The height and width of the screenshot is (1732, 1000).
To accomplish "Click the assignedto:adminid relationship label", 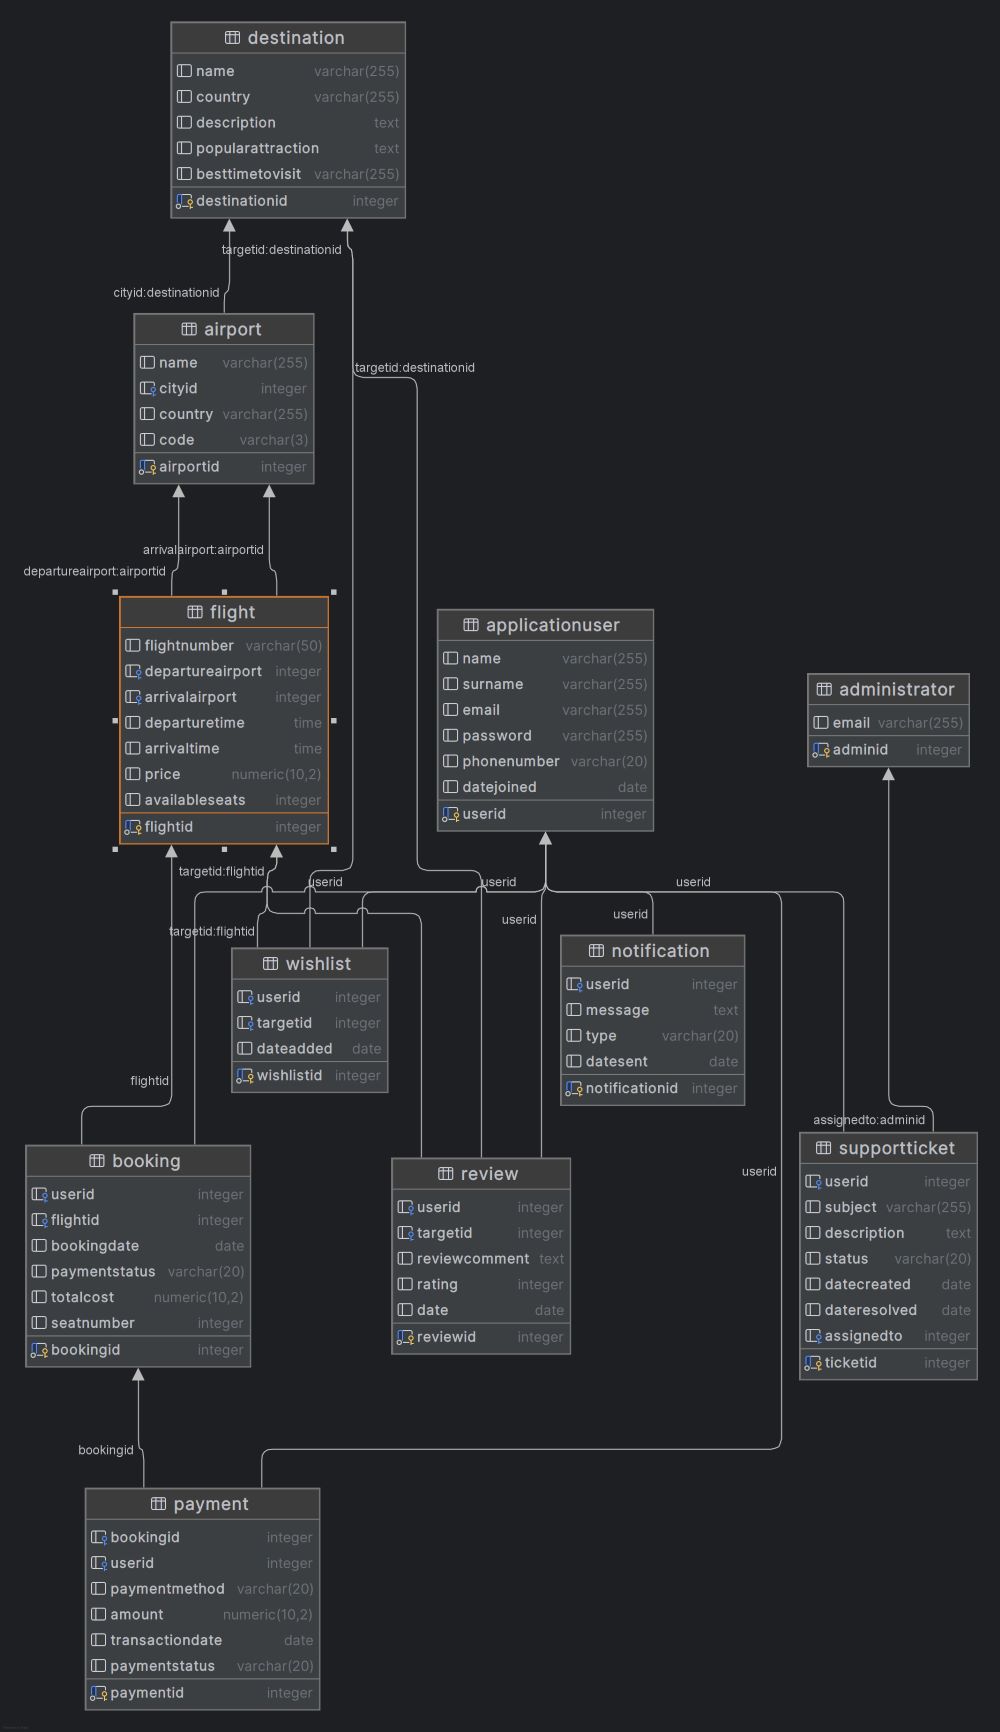I will coord(868,1120).
